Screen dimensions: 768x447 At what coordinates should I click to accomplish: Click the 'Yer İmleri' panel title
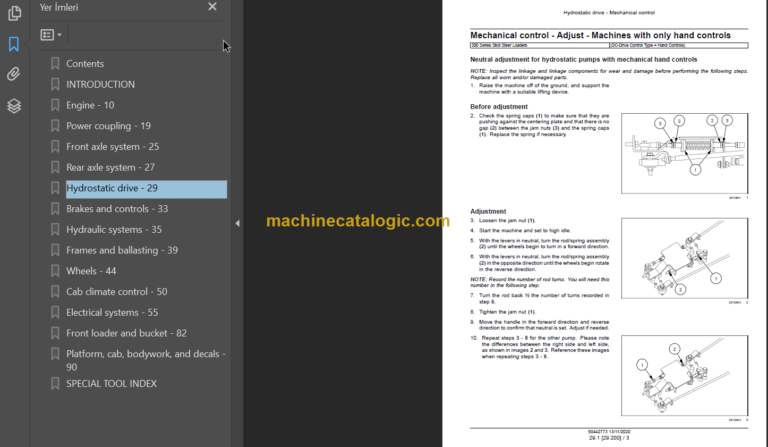[59, 7]
